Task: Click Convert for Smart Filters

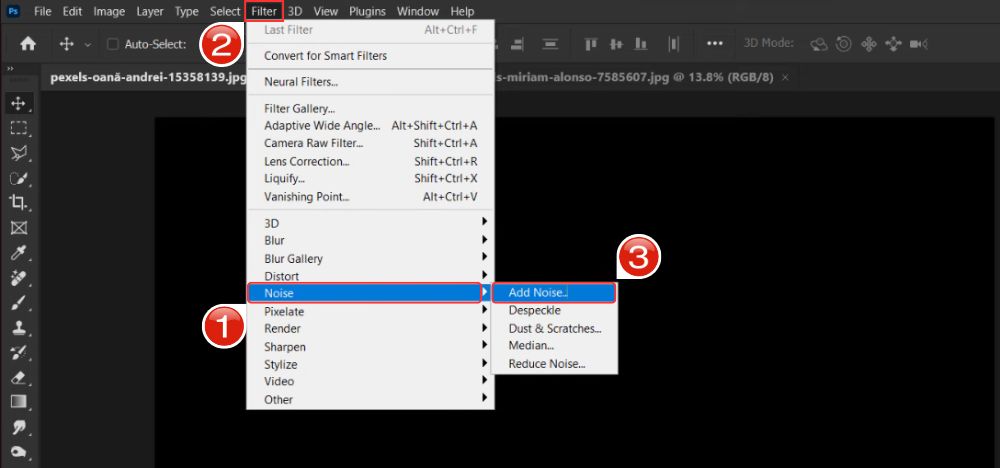Action: pyautogui.click(x=325, y=56)
